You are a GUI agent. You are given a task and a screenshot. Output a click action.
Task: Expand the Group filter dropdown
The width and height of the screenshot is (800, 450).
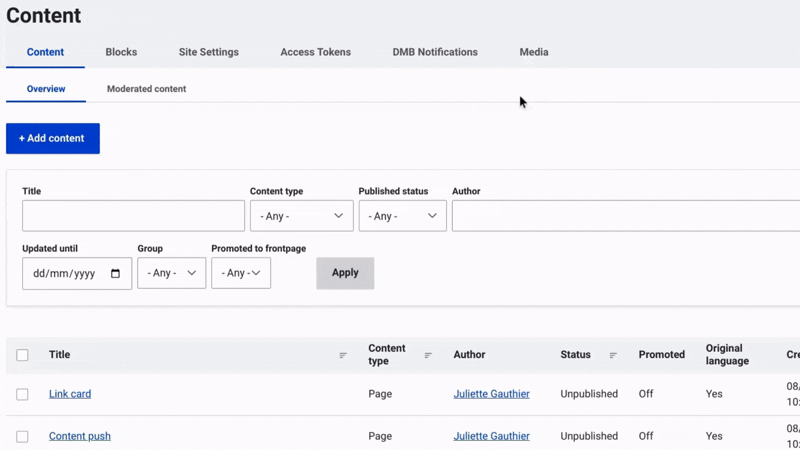(x=171, y=273)
